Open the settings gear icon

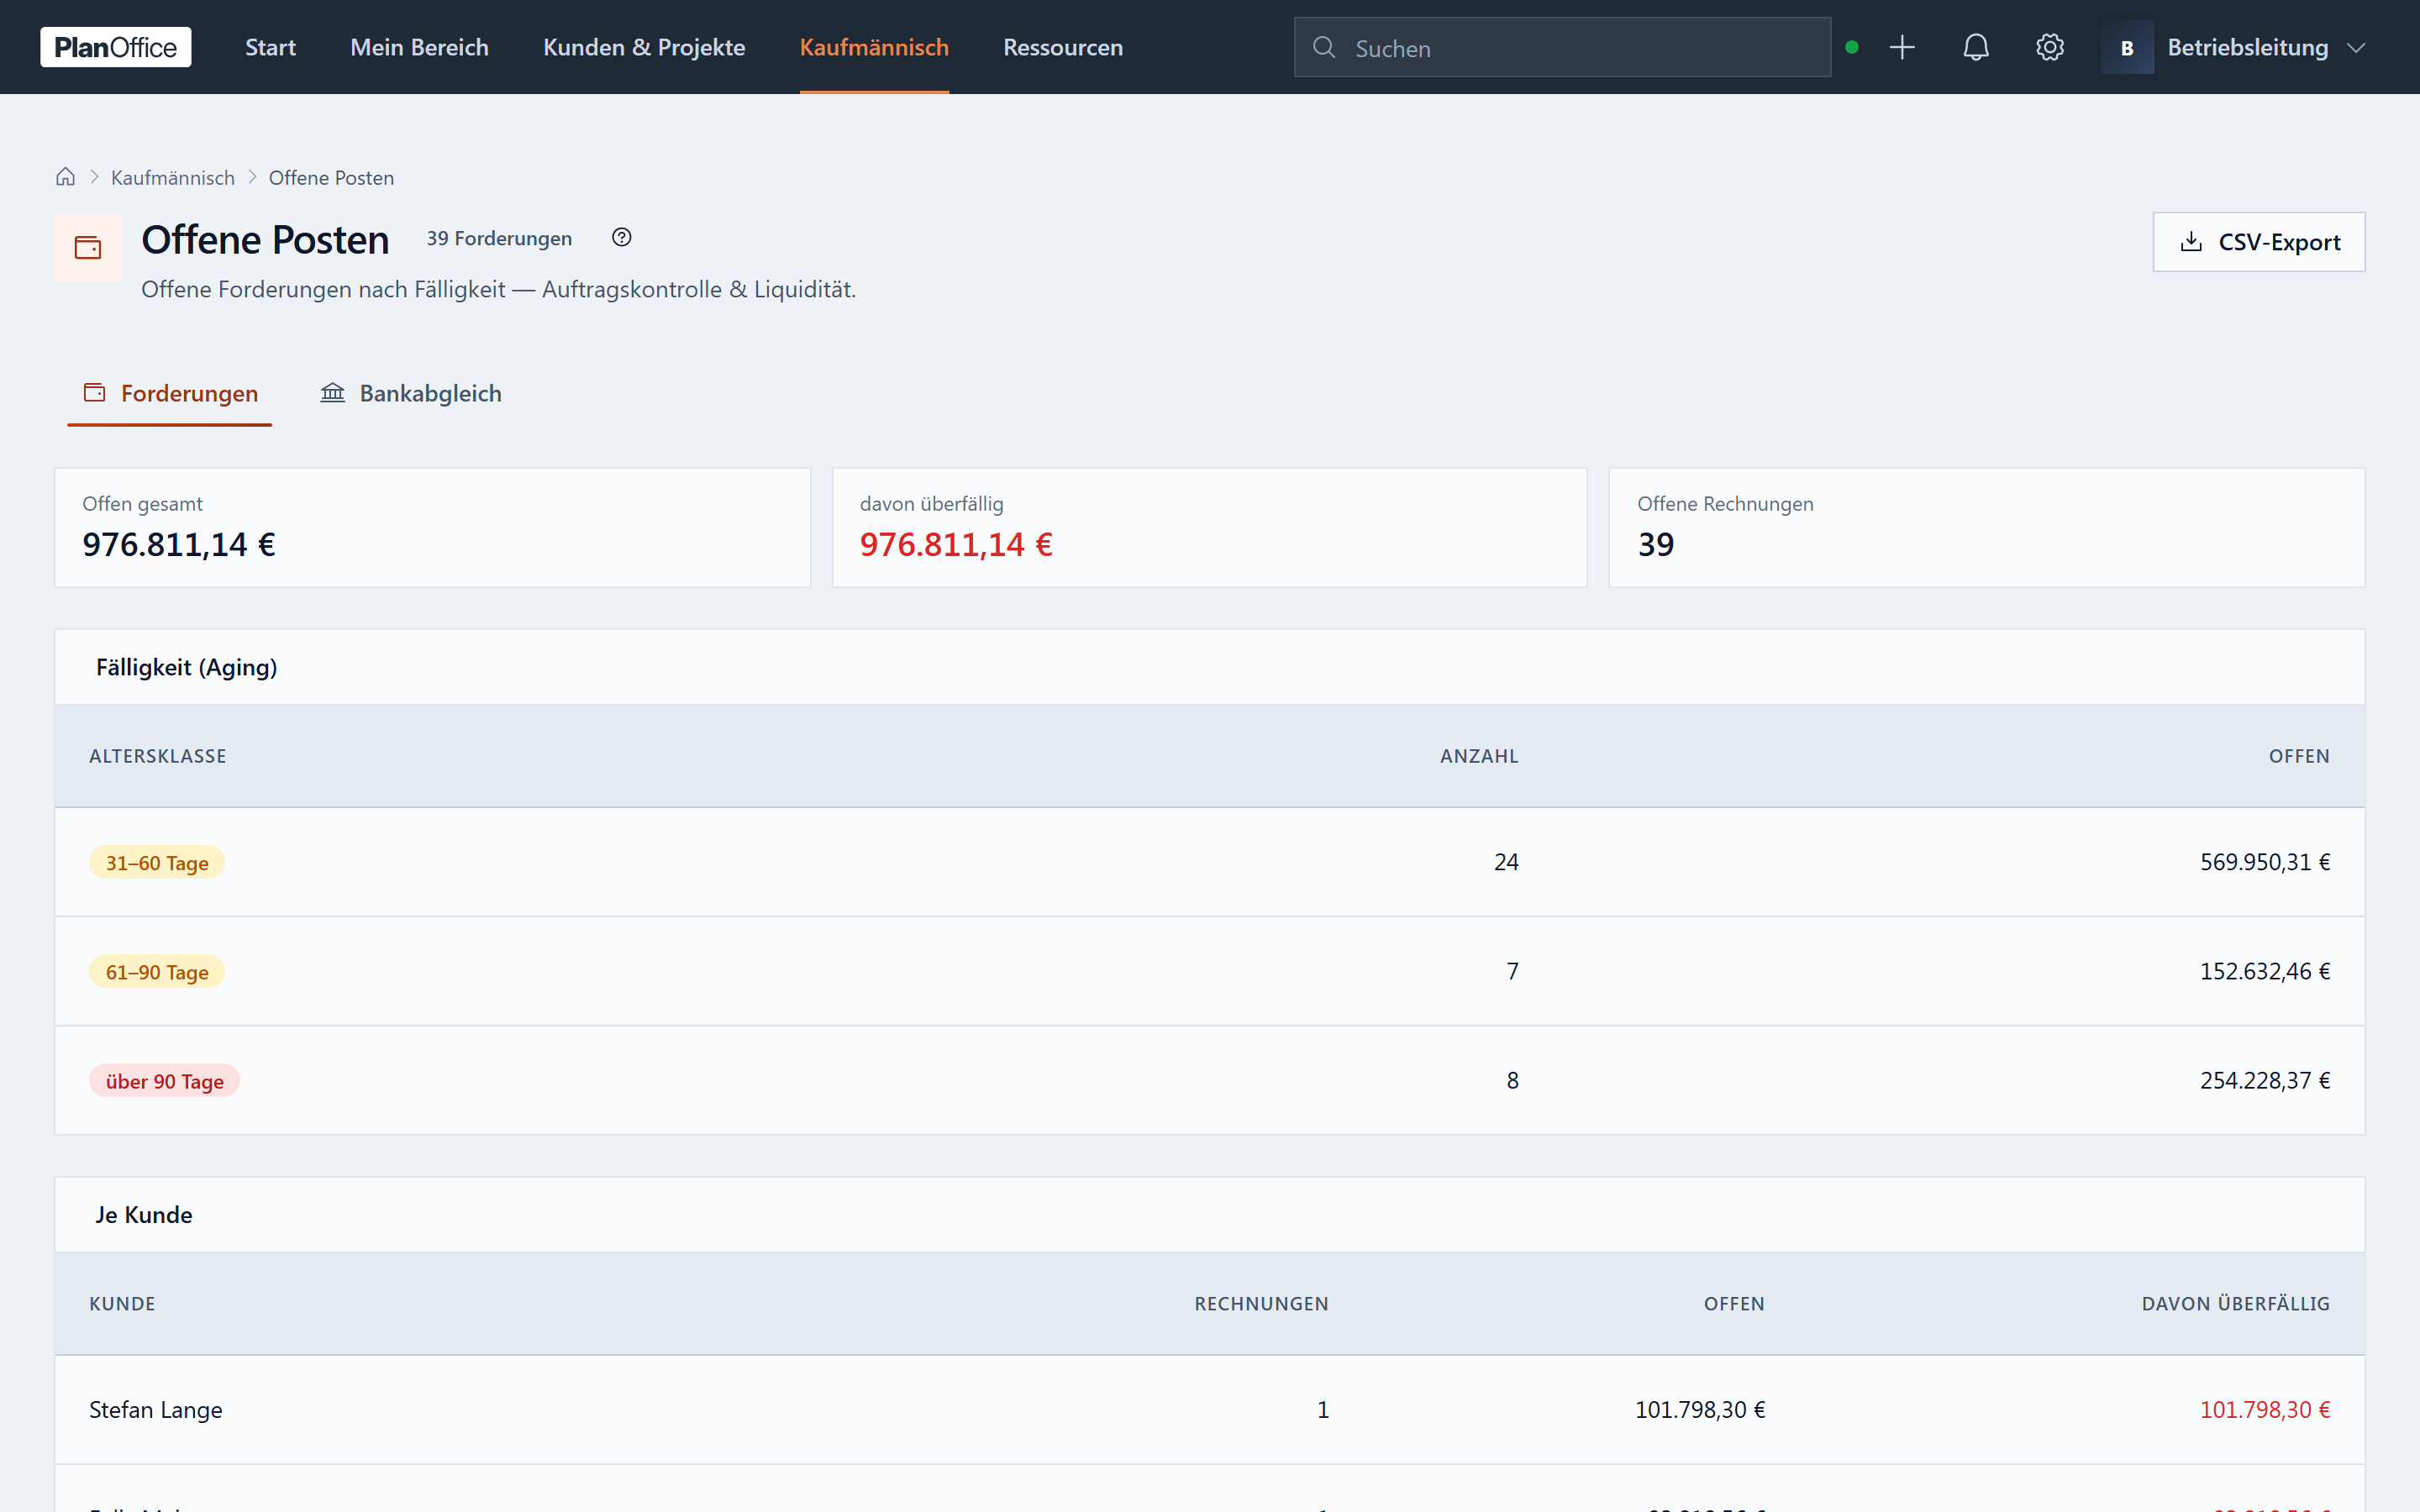coord(2050,47)
